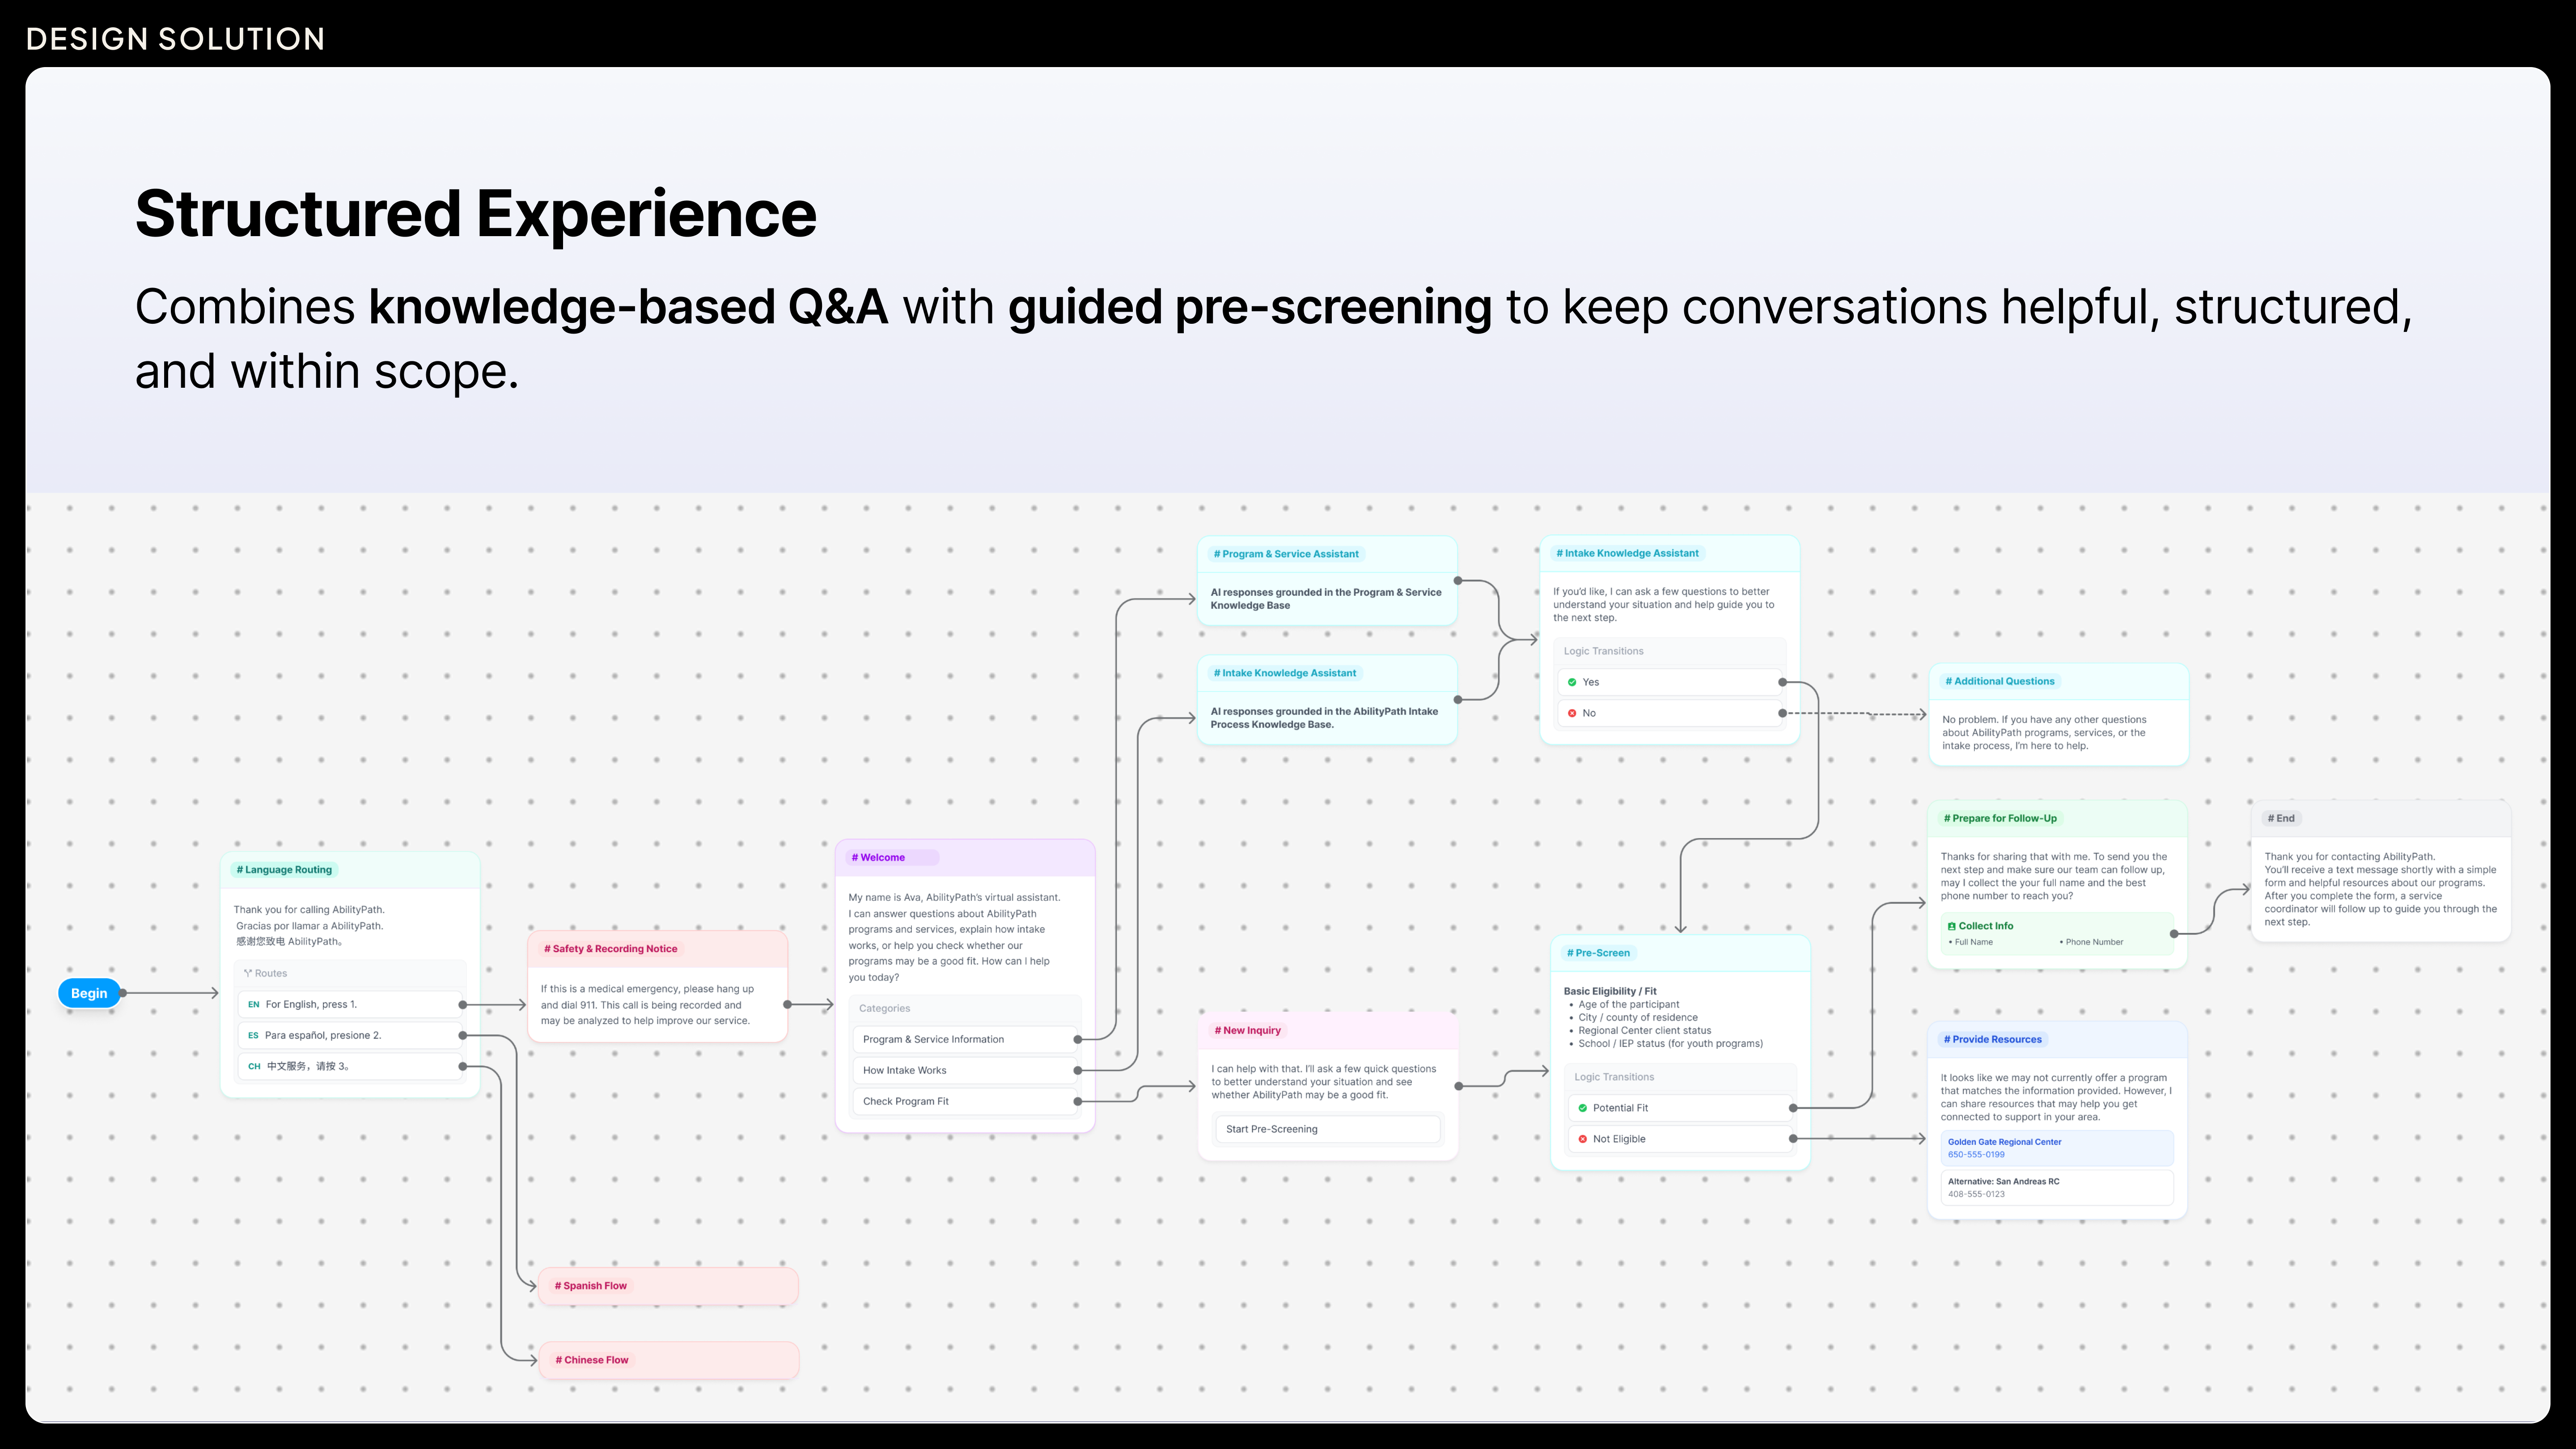Open the '# Safety & Recording Notice' label
2576x1449 pixels.
(611, 948)
